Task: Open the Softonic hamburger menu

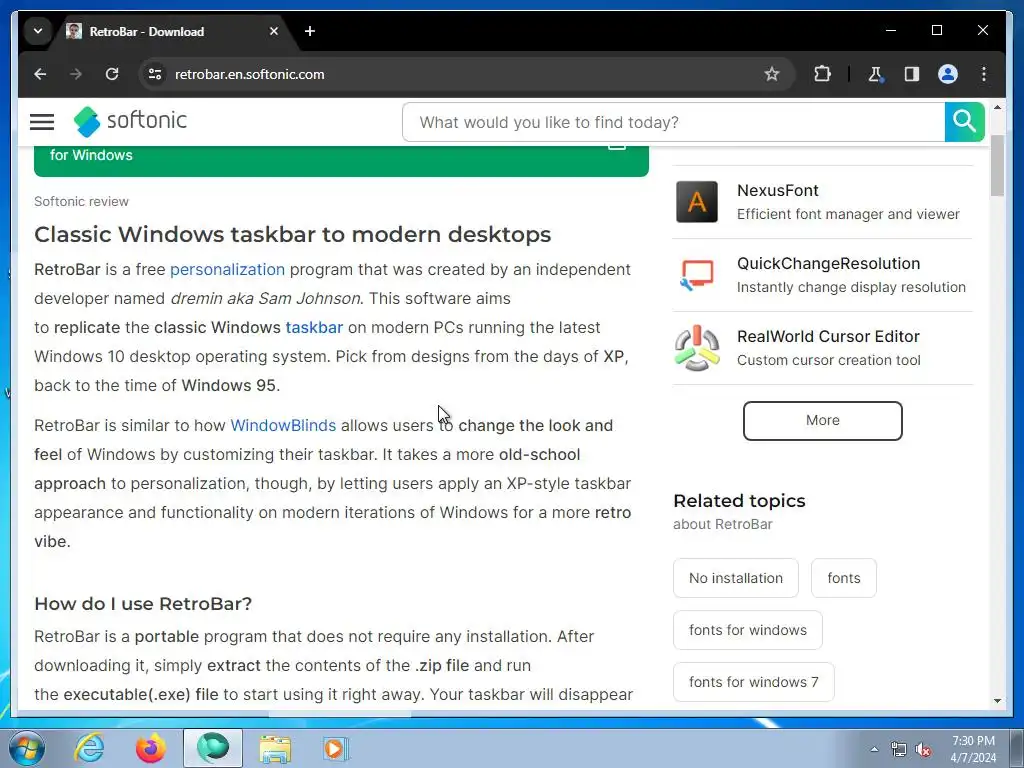Action: [x=42, y=121]
